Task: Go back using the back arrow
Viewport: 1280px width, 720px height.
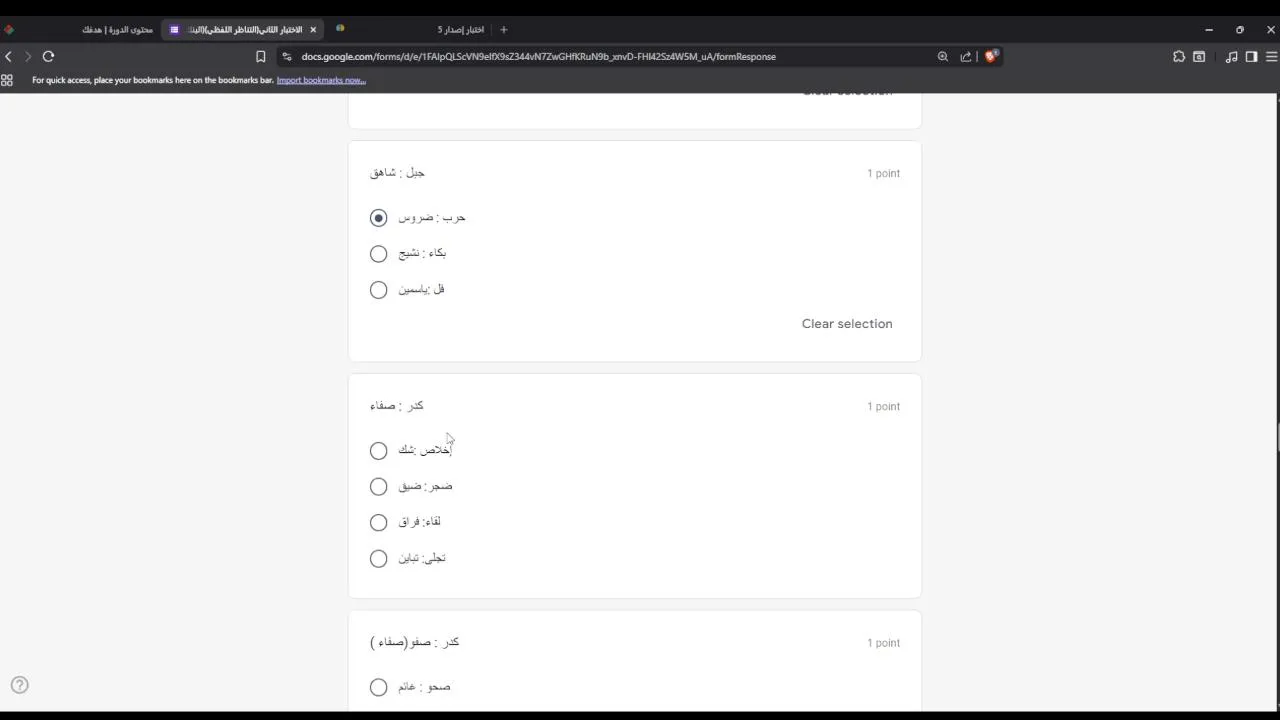Action: click(9, 57)
